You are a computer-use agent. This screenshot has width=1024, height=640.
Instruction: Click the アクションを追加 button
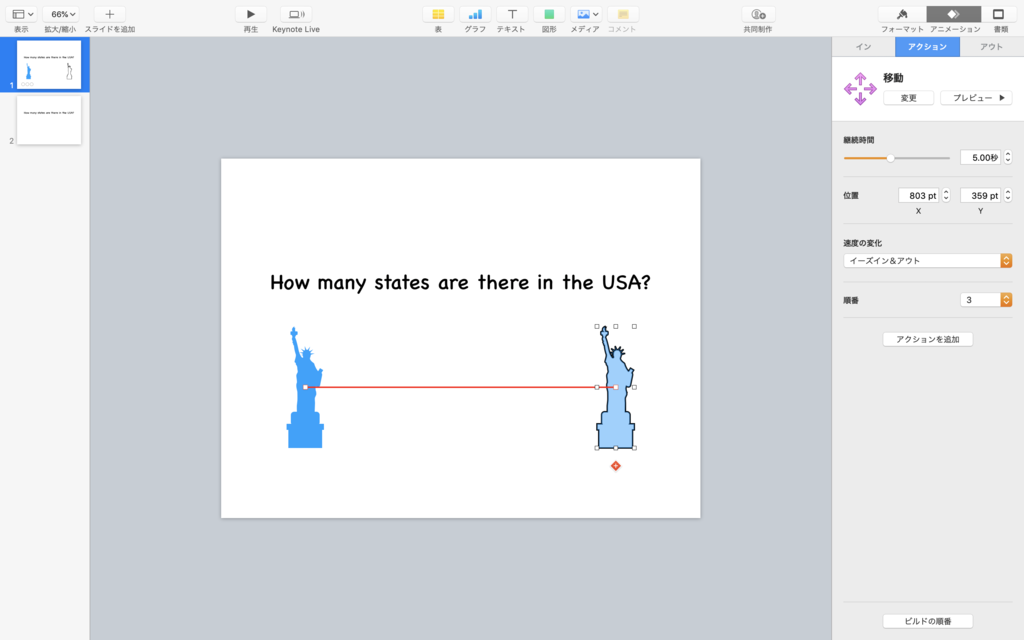[928, 339]
